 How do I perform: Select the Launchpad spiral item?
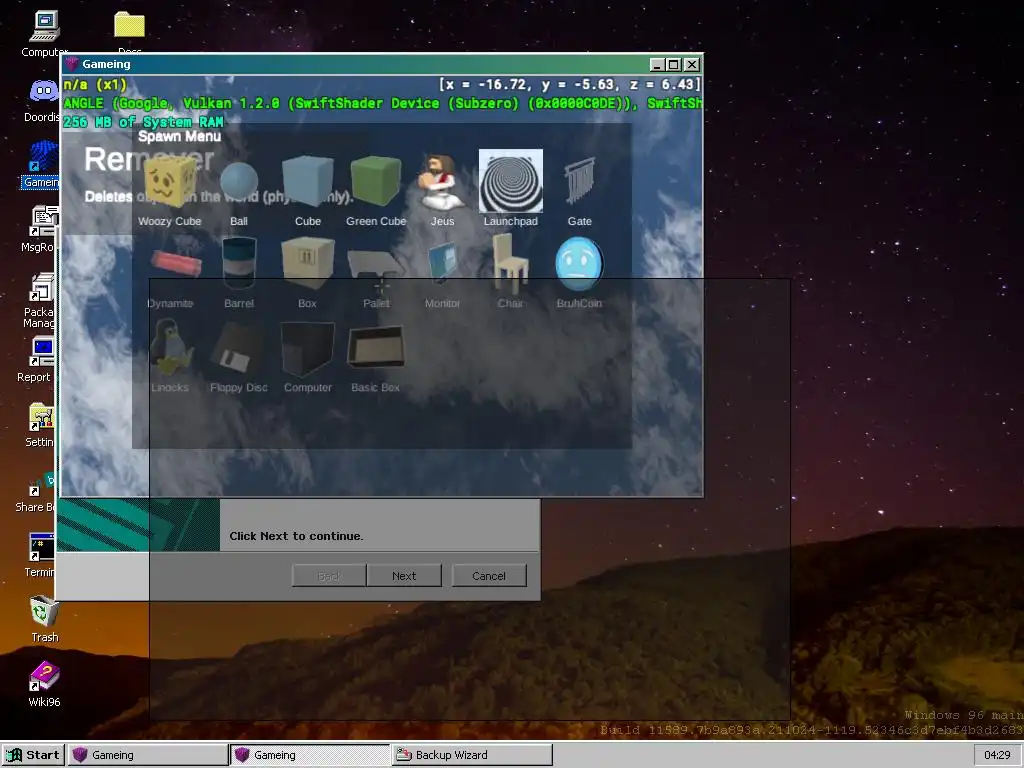pyautogui.click(x=511, y=188)
